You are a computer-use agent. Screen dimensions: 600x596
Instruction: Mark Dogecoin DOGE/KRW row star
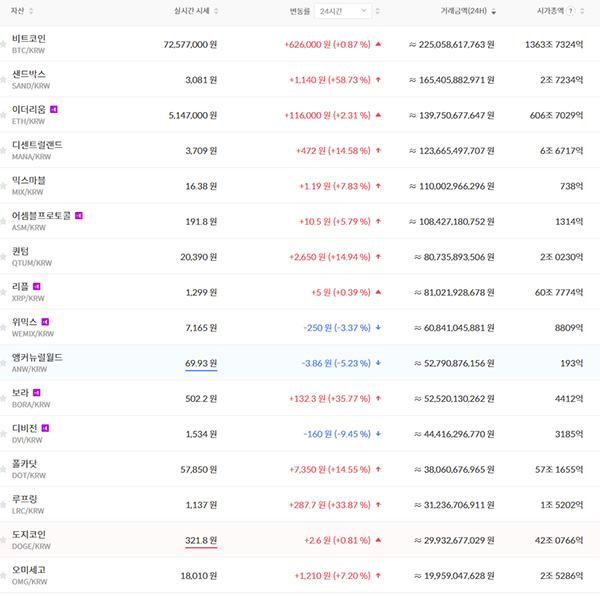pyautogui.click(x=4, y=540)
